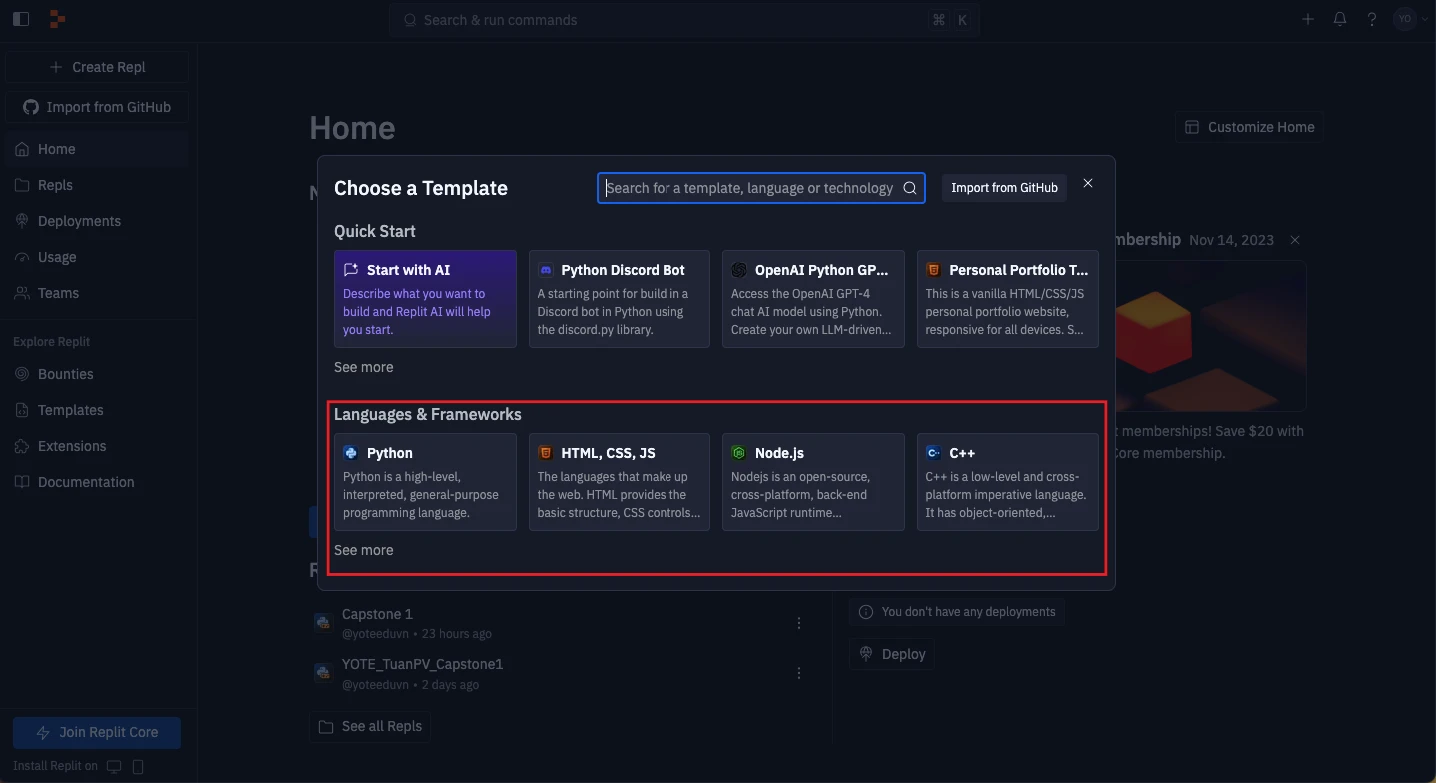
Task: Go to Home in sidebar
Action: (97, 149)
